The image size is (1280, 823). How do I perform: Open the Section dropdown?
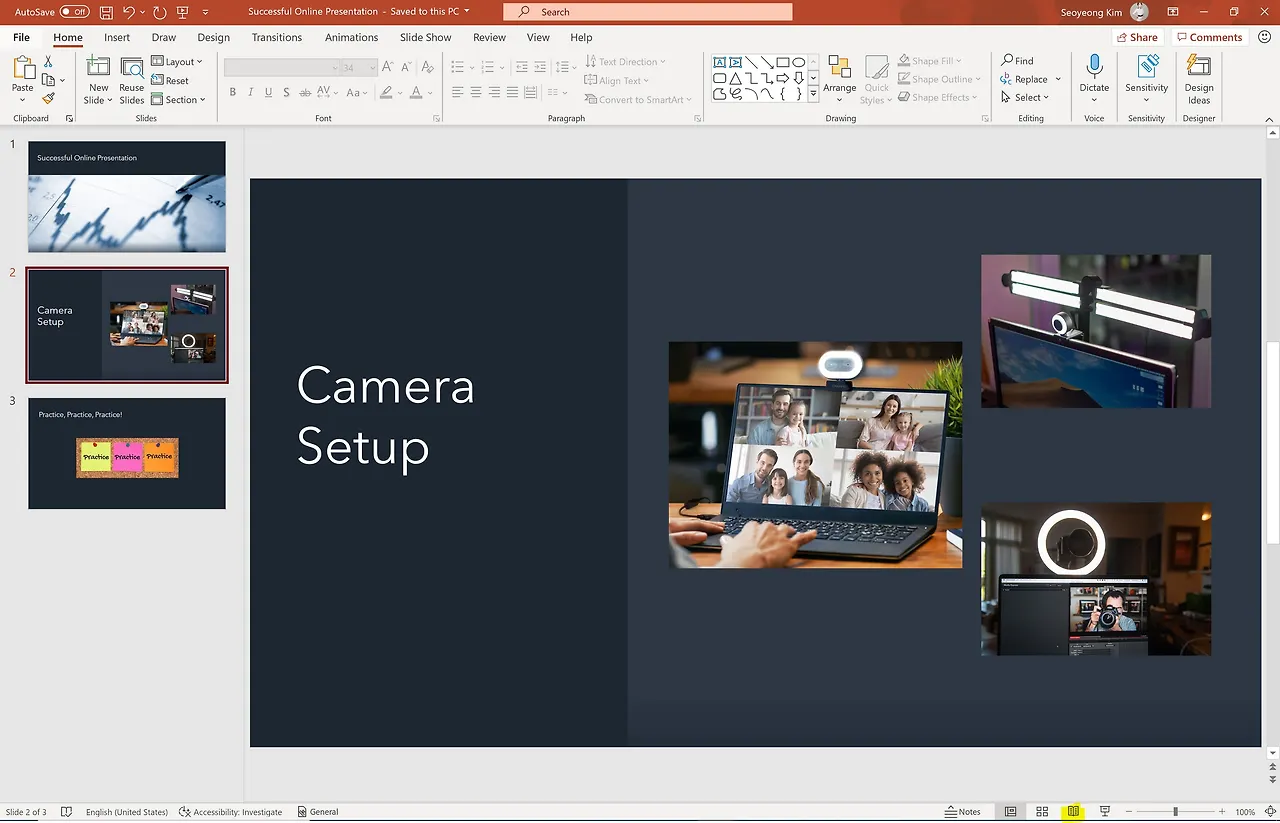(179, 100)
